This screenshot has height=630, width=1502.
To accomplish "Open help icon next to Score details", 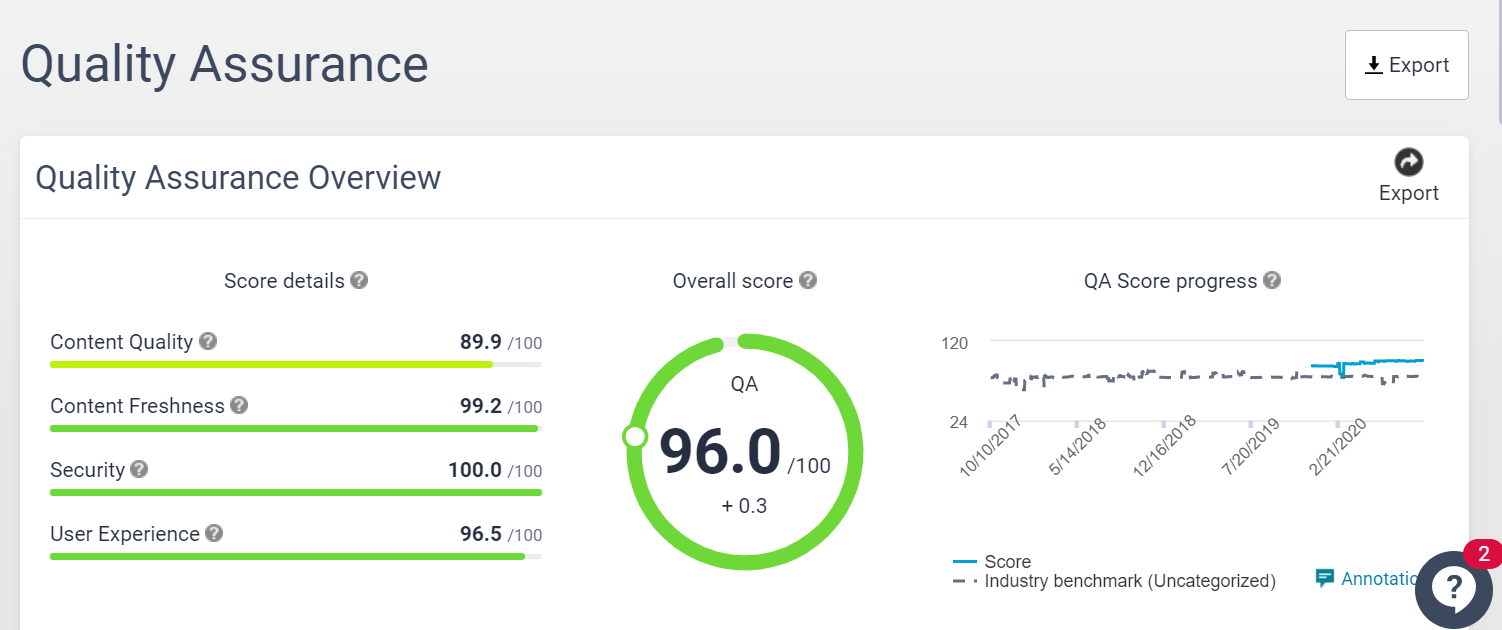I will [359, 280].
